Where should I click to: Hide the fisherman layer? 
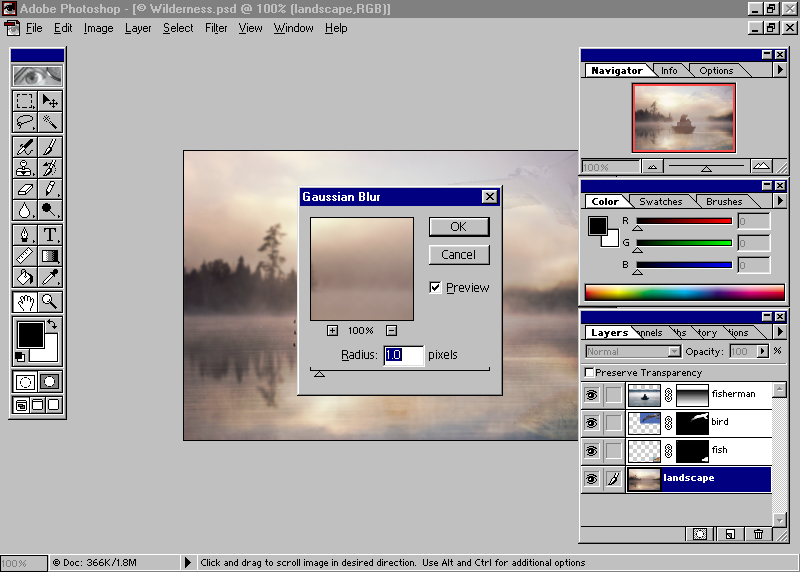591,395
